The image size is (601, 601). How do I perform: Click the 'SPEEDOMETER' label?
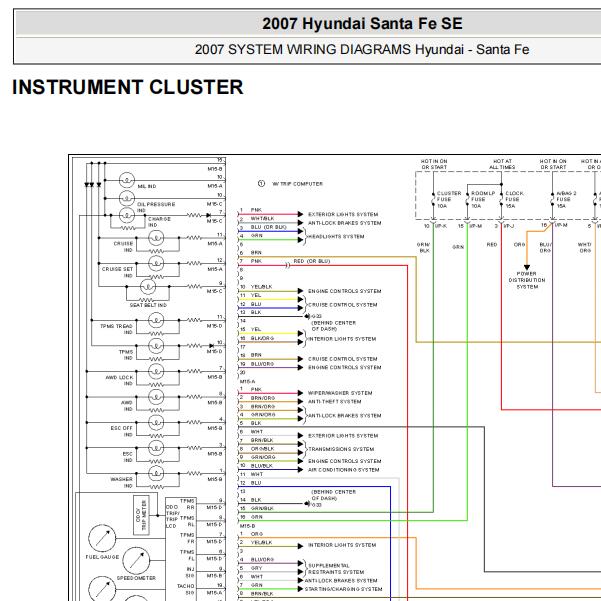(136, 578)
